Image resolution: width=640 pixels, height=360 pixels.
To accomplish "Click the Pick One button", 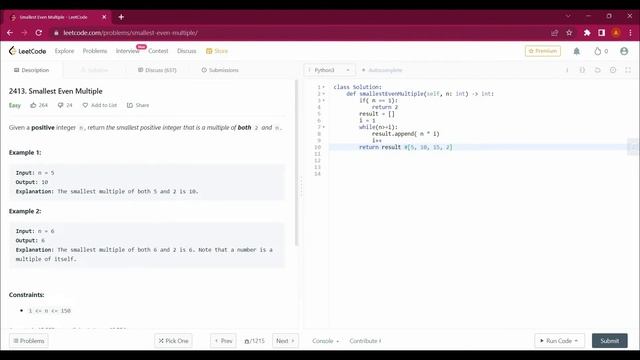I will click(x=173, y=341).
